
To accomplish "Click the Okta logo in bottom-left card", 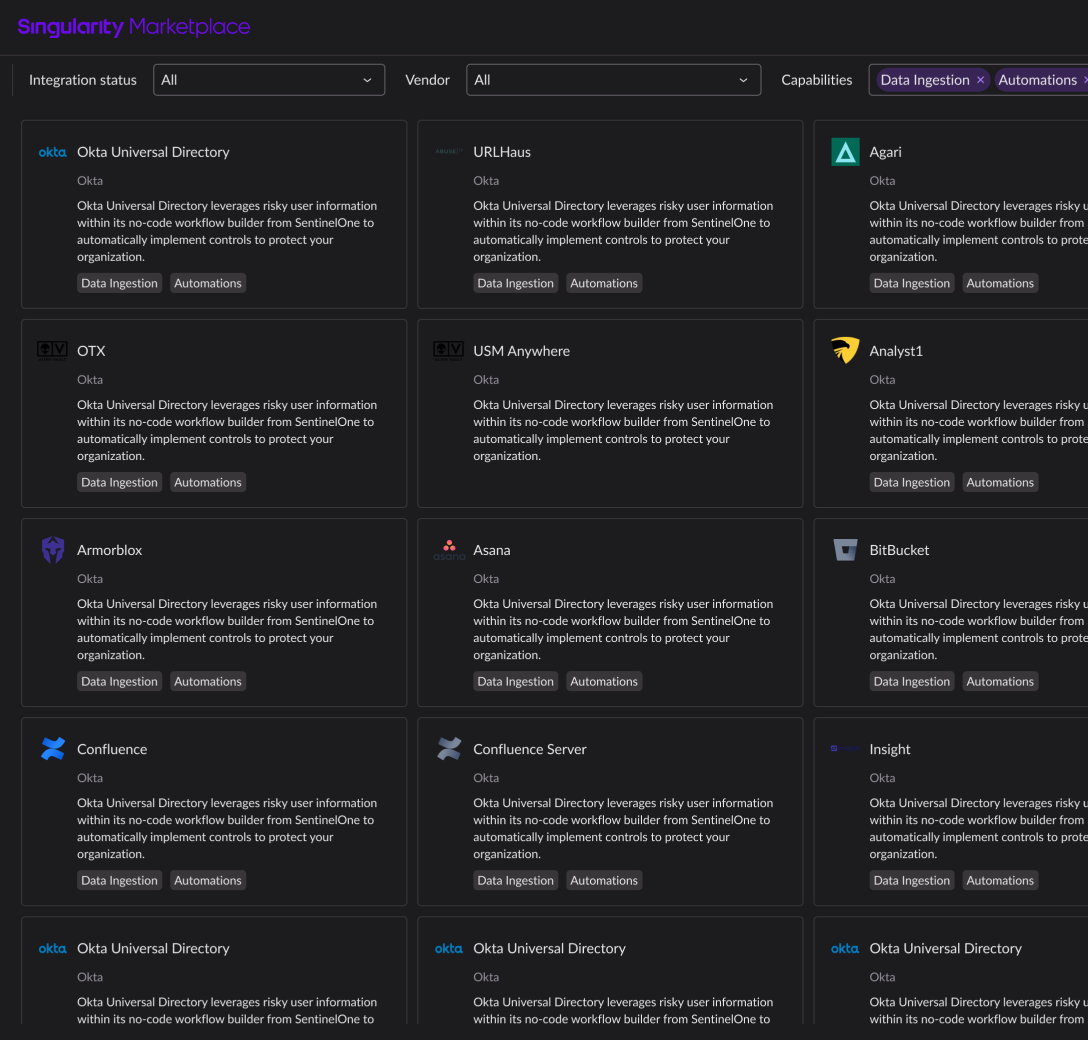I will click(x=52, y=948).
